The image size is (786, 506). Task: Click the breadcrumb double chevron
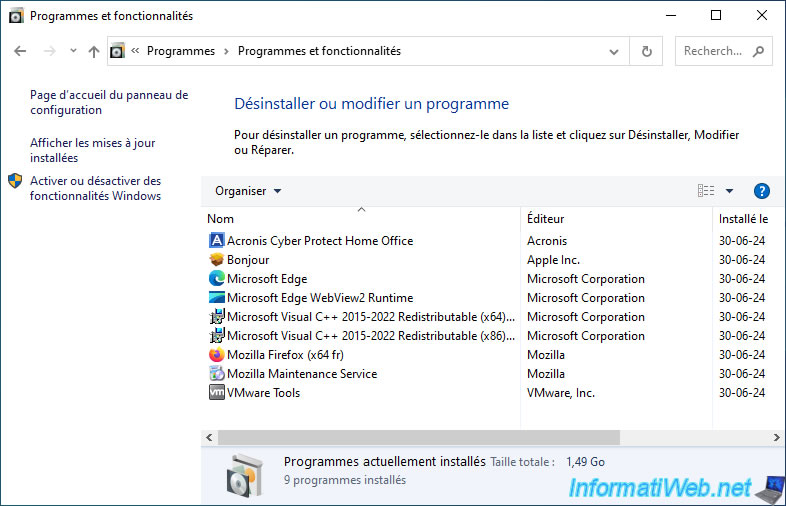pyautogui.click(x=135, y=51)
